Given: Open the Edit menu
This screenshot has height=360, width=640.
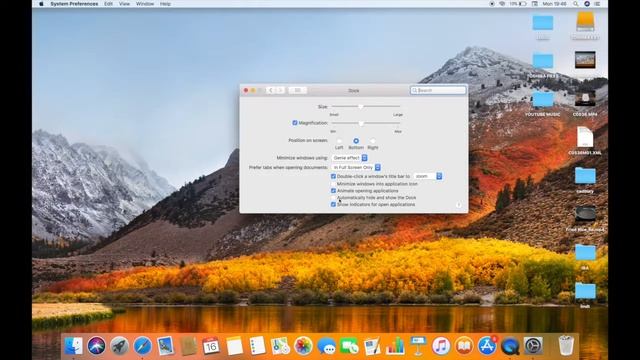Looking at the screenshot, I should (108, 4).
